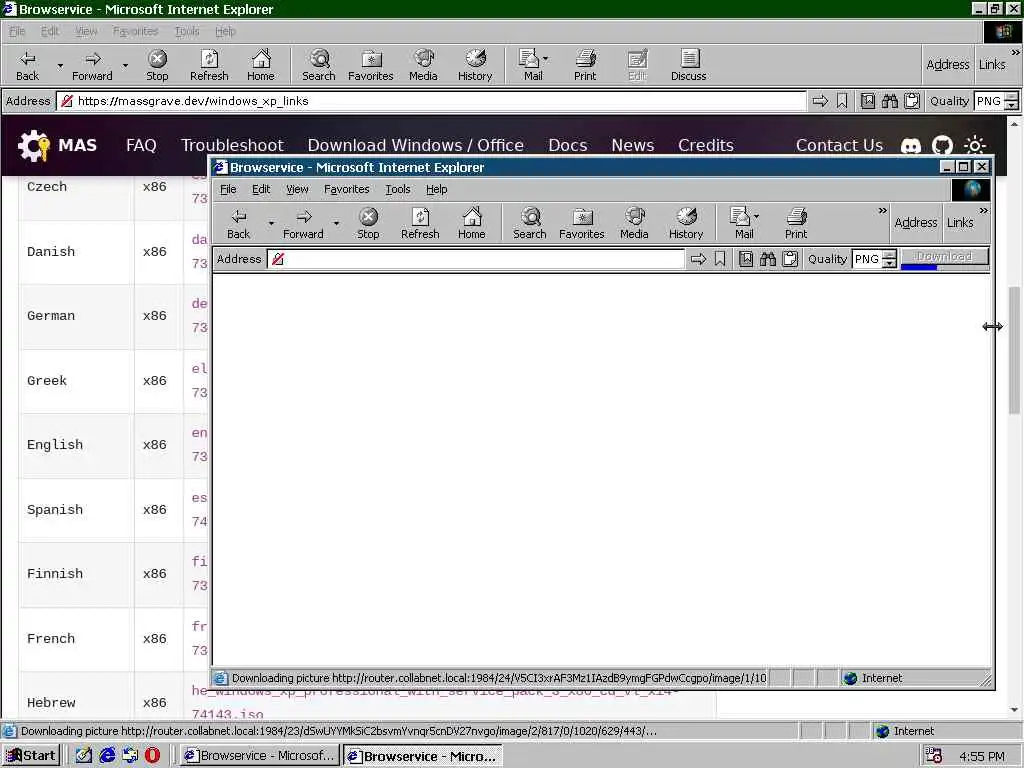Click Search in the front browser window
The height and width of the screenshot is (768, 1024).
(x=530, y=223)
